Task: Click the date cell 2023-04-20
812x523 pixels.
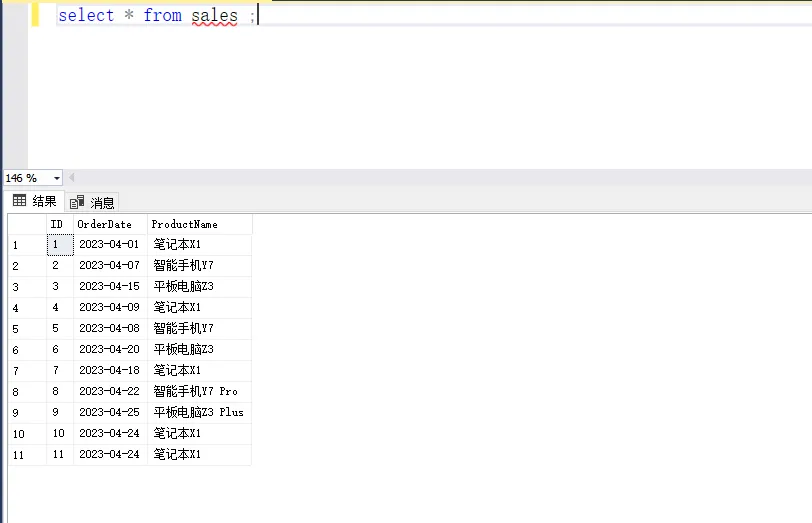Action: [110, 350]
